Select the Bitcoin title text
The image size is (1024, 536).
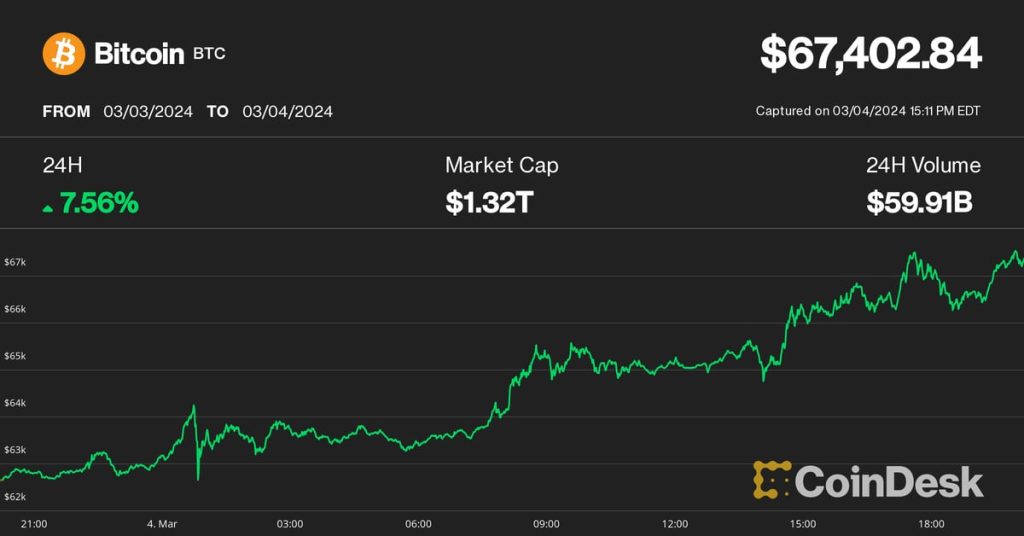coord(138,53)
